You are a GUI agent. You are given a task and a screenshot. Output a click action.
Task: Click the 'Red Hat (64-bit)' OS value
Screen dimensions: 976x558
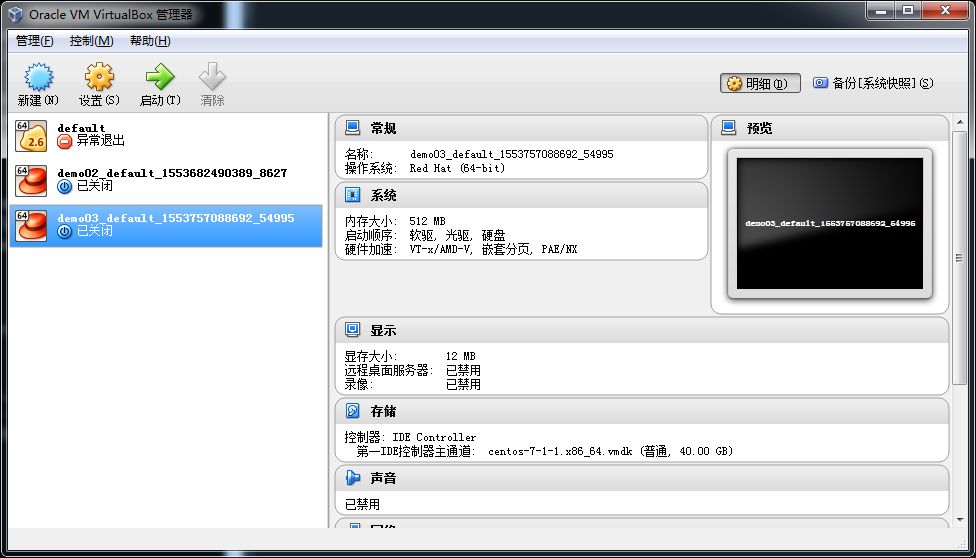(458, 168)
